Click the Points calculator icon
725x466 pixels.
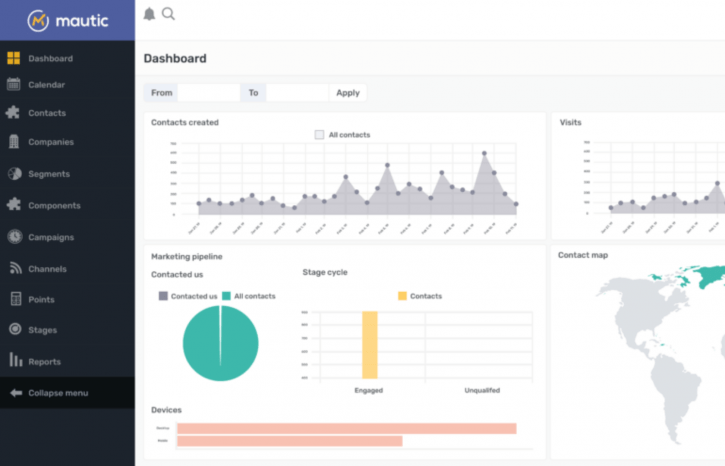pos(14,299)
